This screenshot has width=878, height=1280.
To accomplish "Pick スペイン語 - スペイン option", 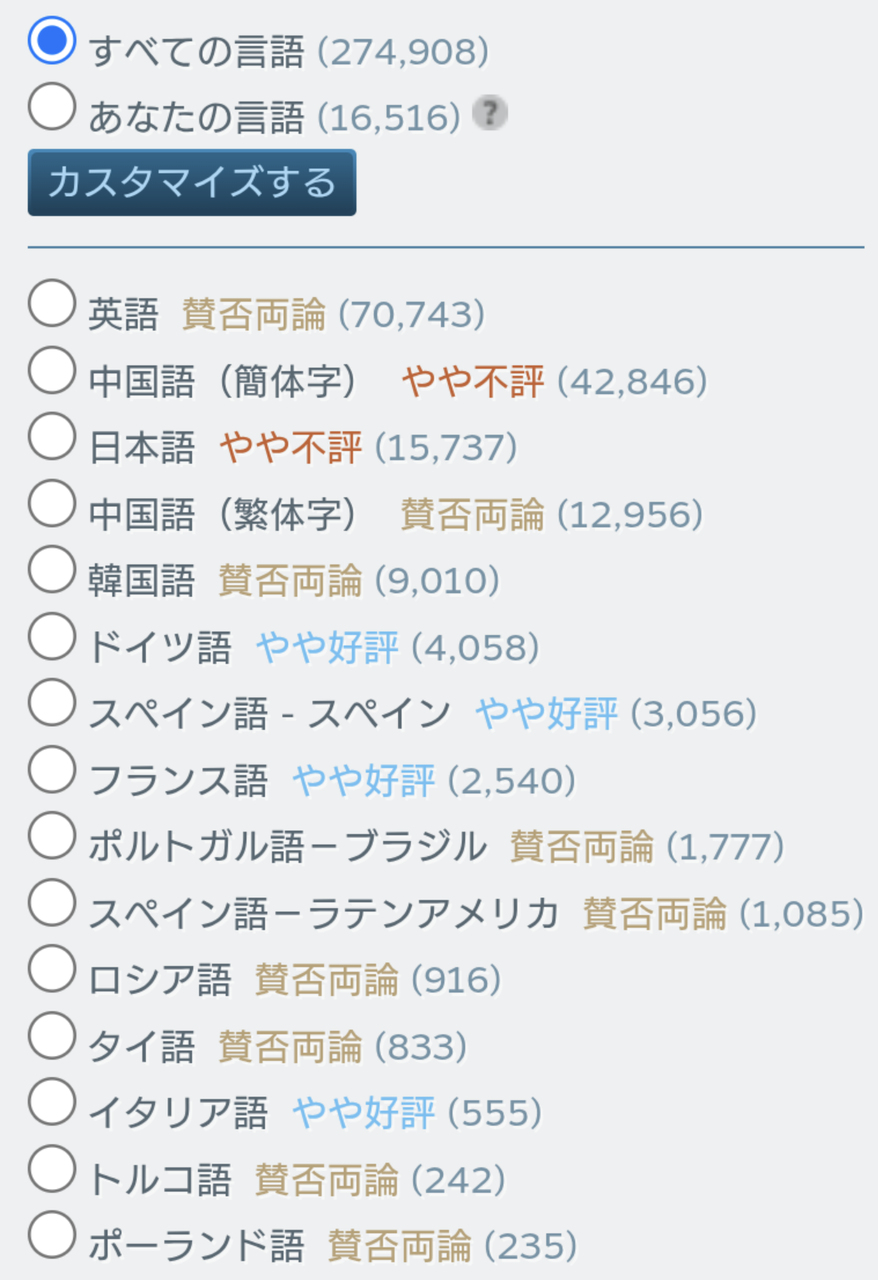I will [52, 703].
